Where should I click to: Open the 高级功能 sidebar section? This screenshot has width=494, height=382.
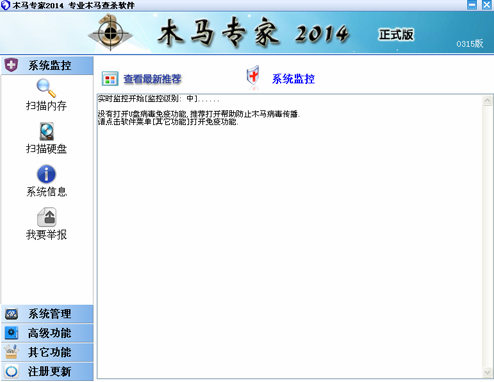point(47,333)
